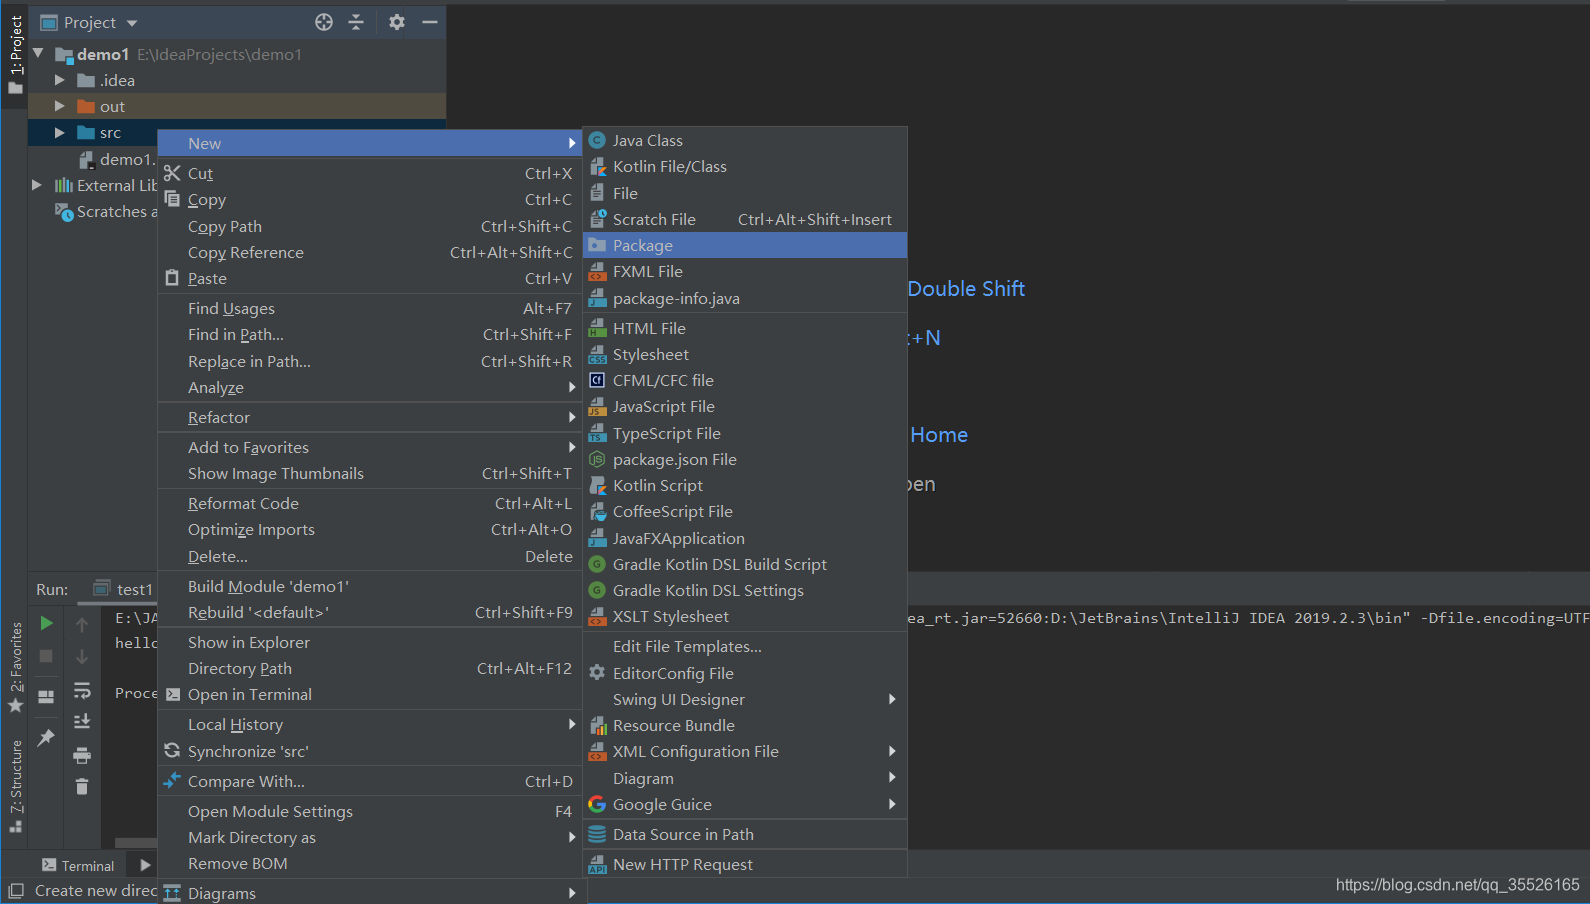
Task: Collapse the demo1 project root node
Action: tap(38, 54)
